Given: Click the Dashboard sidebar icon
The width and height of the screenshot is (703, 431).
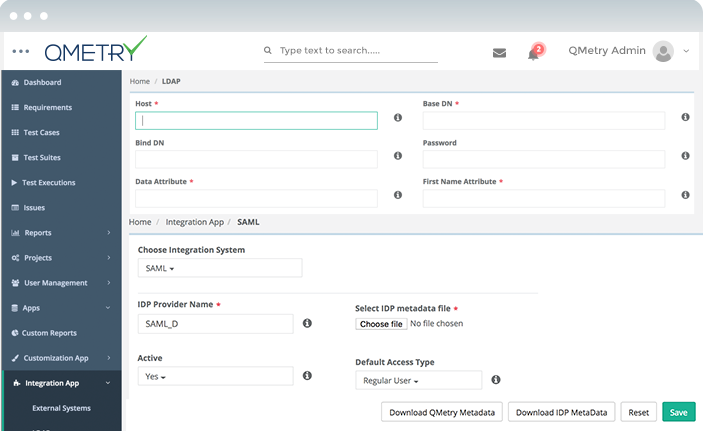Looking at the screenshot, I should [15, 83].
